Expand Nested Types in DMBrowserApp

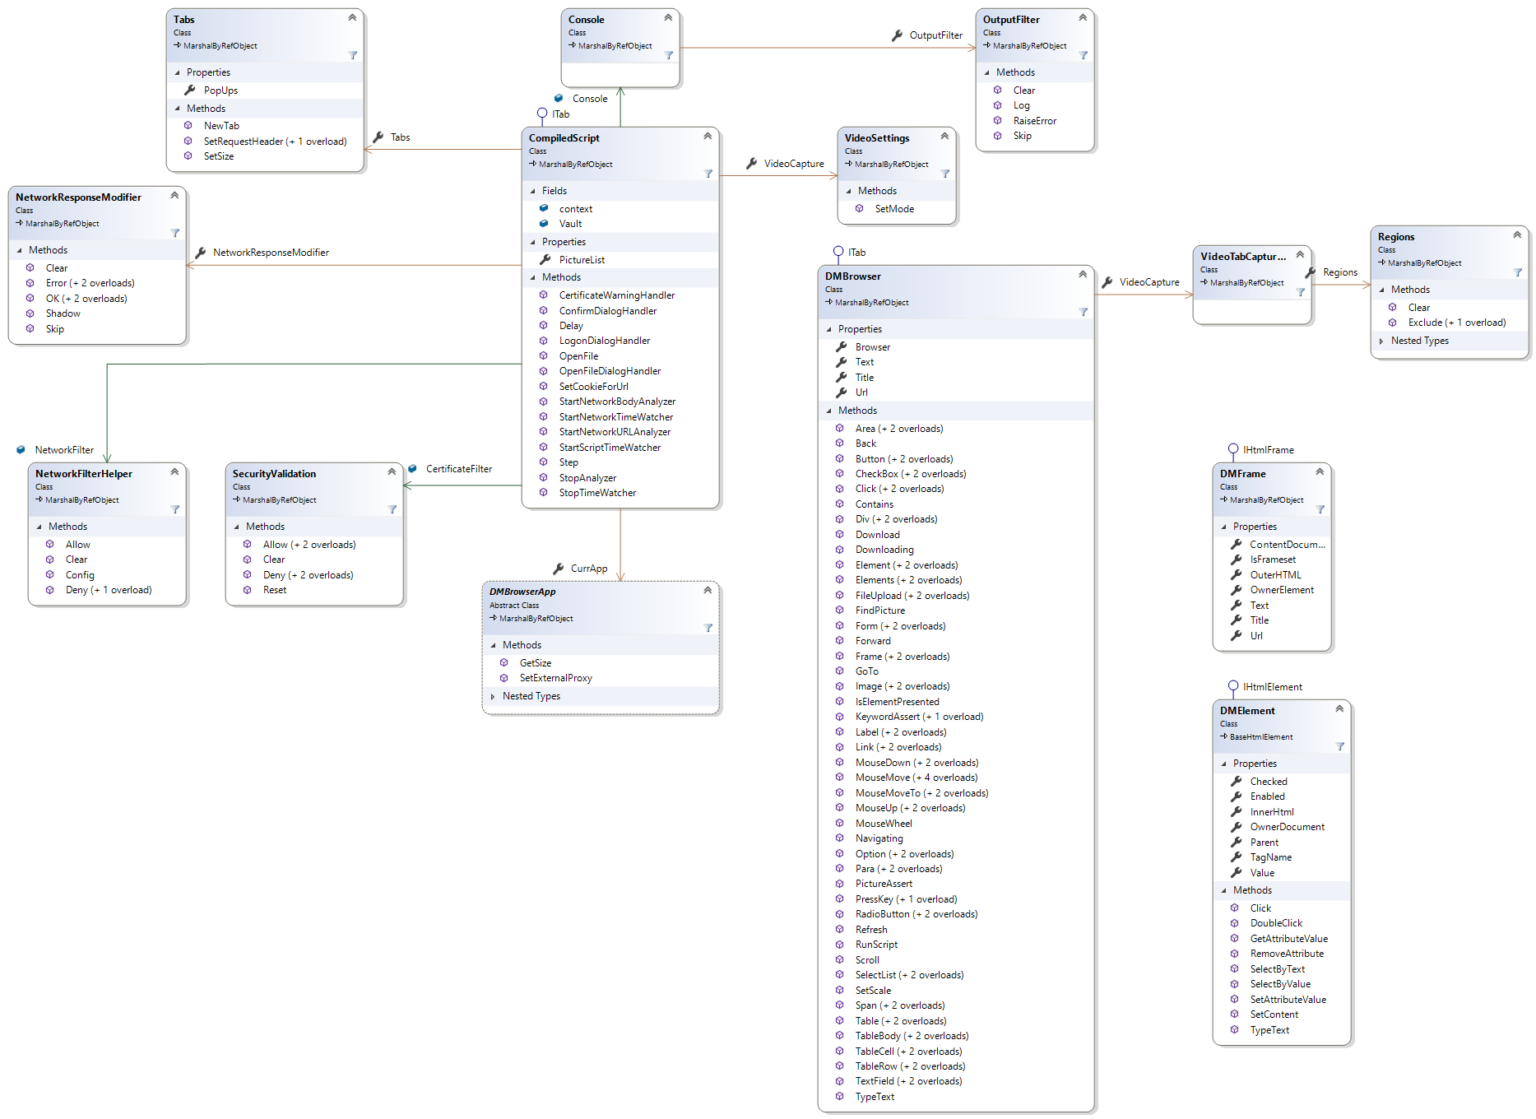coord(494,696)
